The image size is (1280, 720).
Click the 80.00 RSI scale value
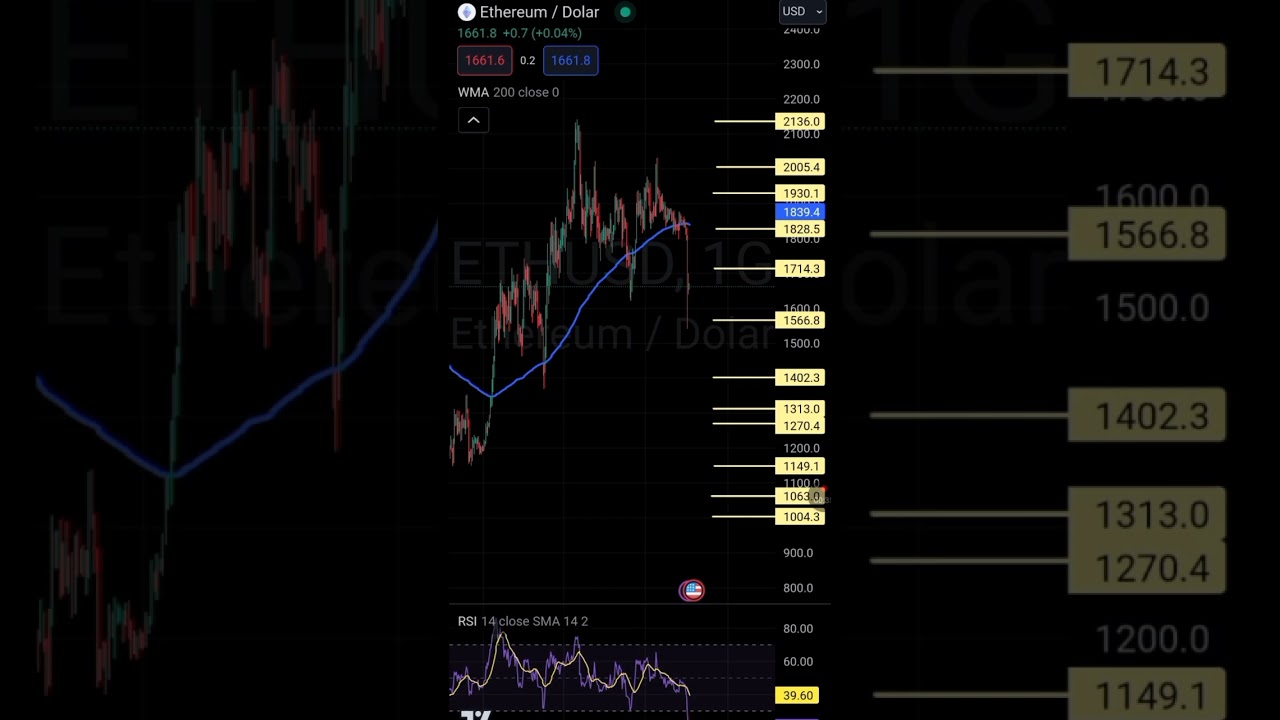[x=798, y=629]
